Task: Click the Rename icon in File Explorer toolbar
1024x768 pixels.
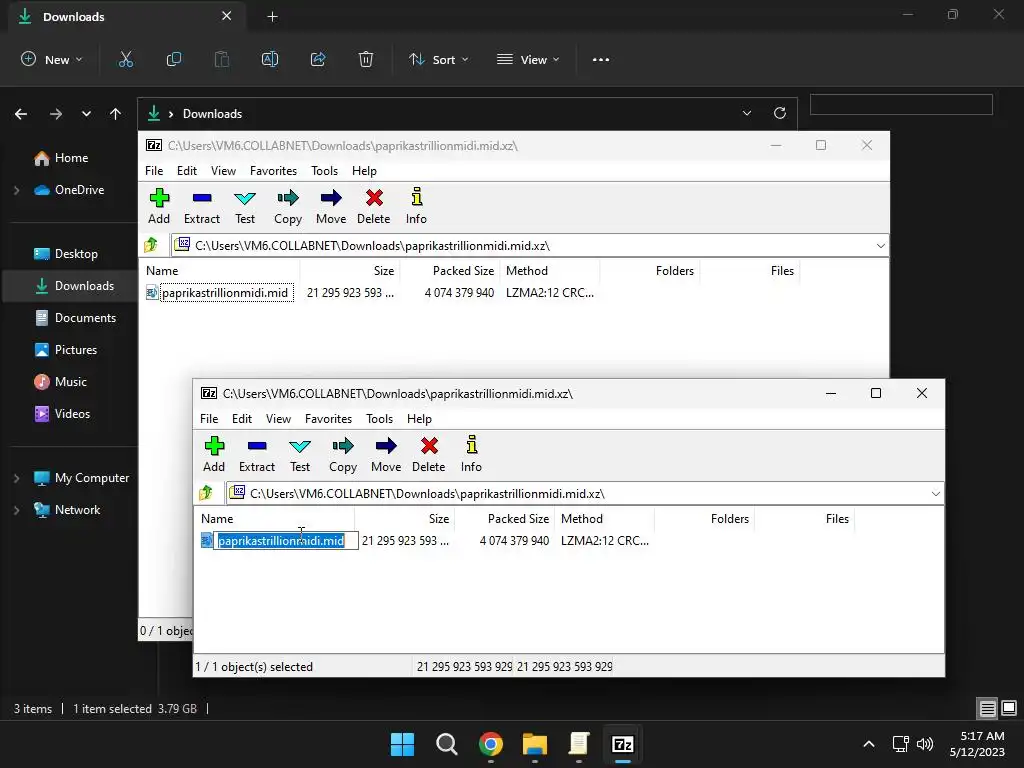Action: pos(270,59)
